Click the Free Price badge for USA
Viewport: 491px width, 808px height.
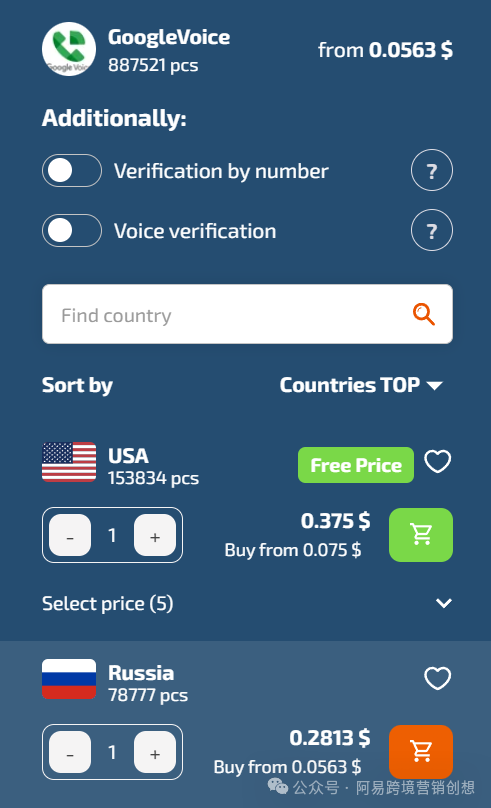click(x=355, y=465)
